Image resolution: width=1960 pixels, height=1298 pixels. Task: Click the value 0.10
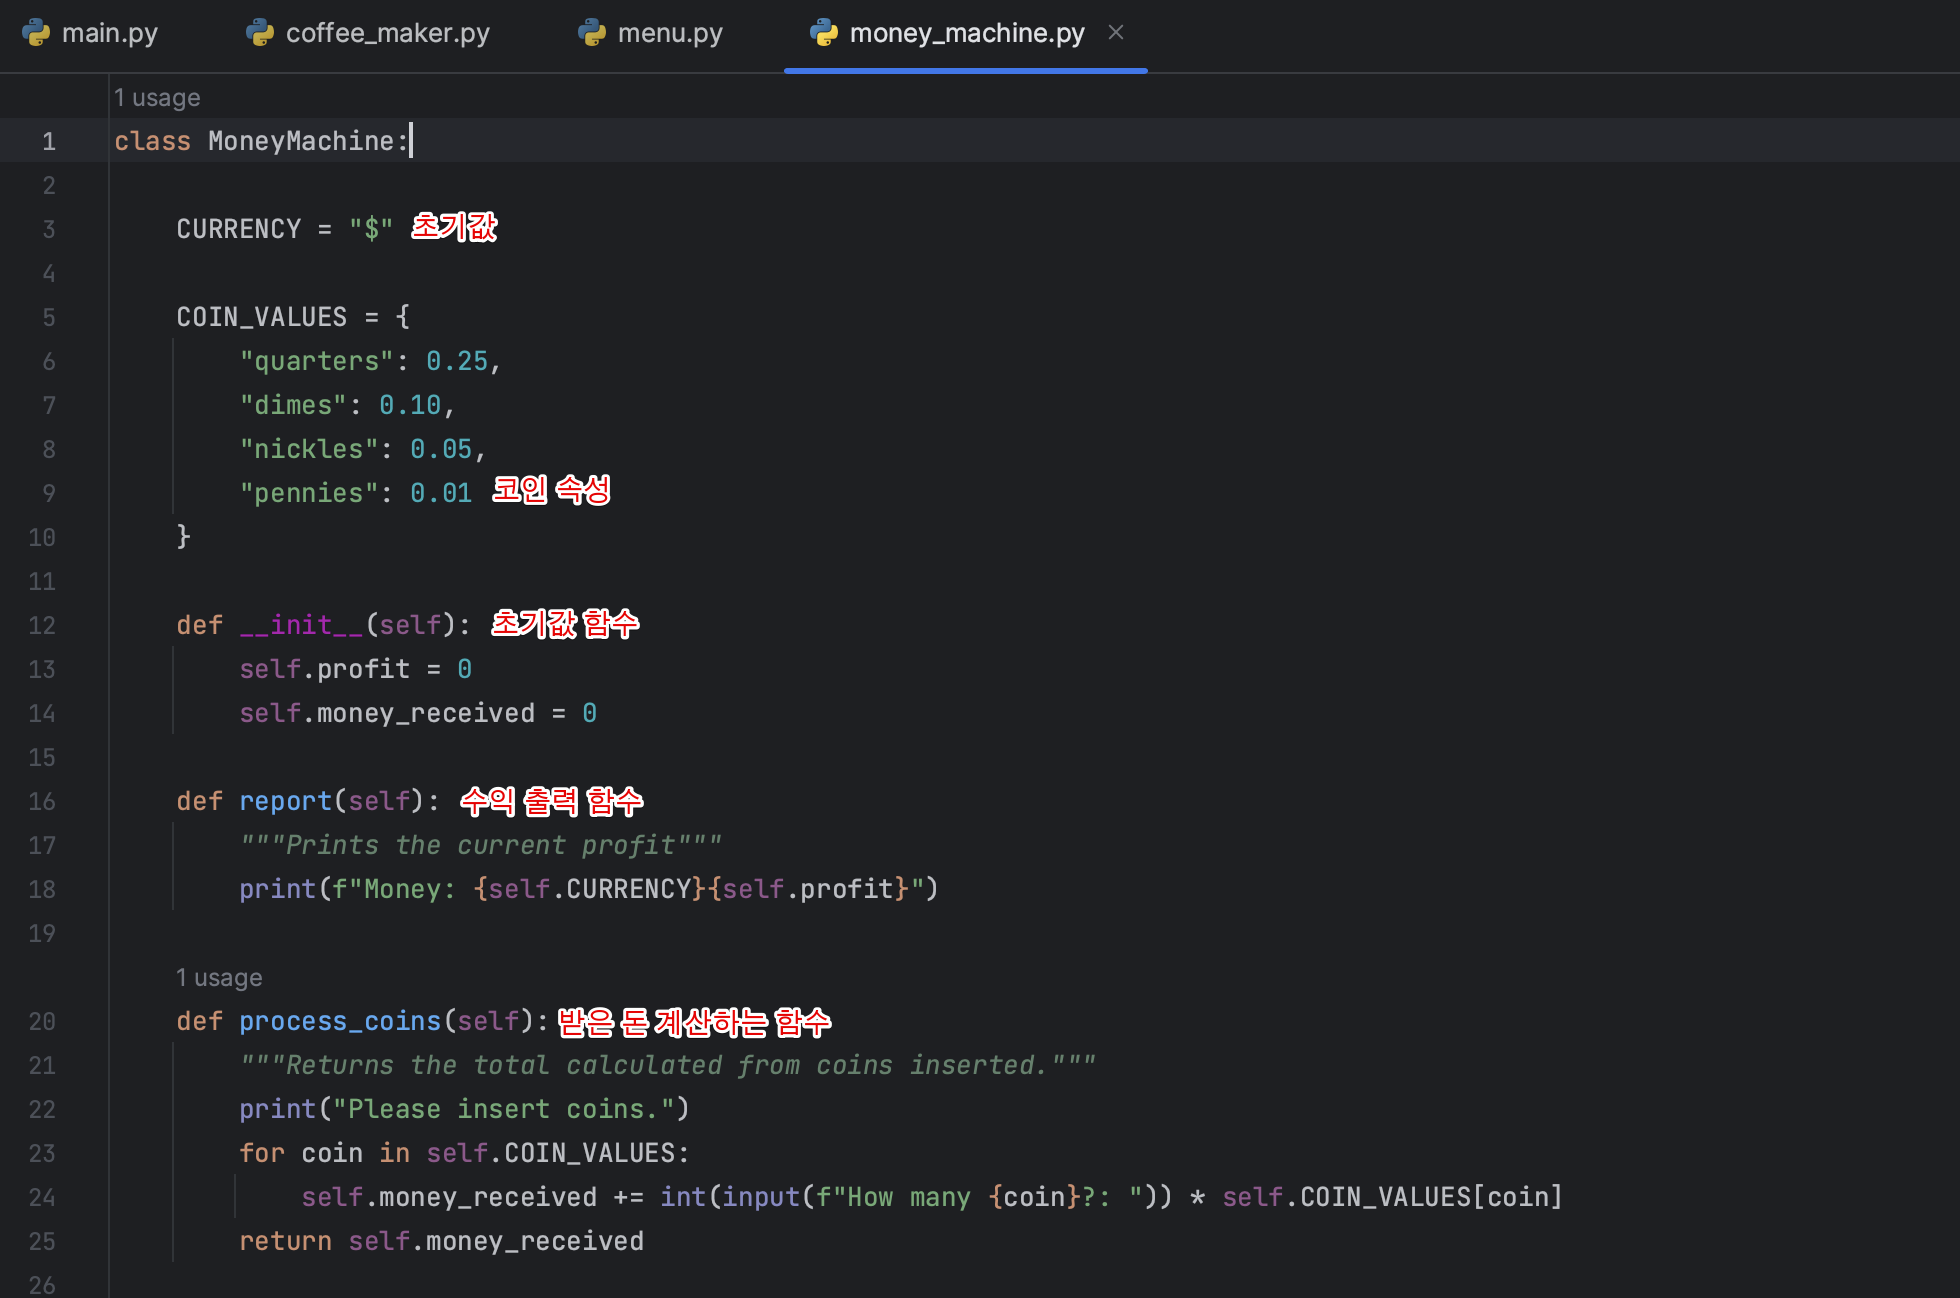410,406
